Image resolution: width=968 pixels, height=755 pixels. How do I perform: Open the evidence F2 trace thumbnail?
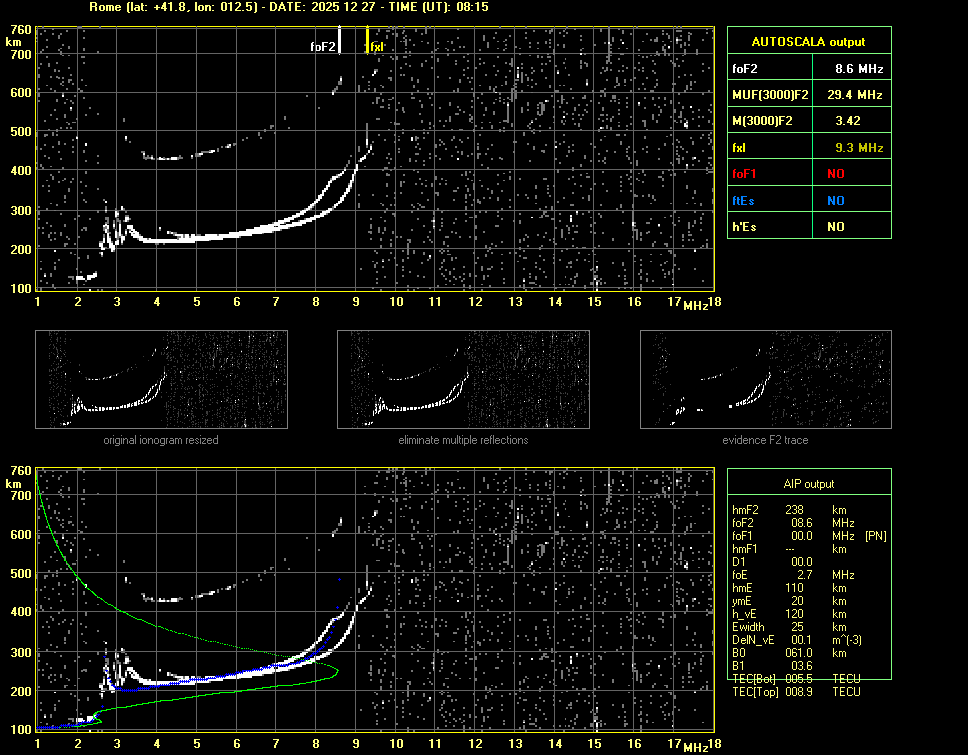[x=765, y=380]
